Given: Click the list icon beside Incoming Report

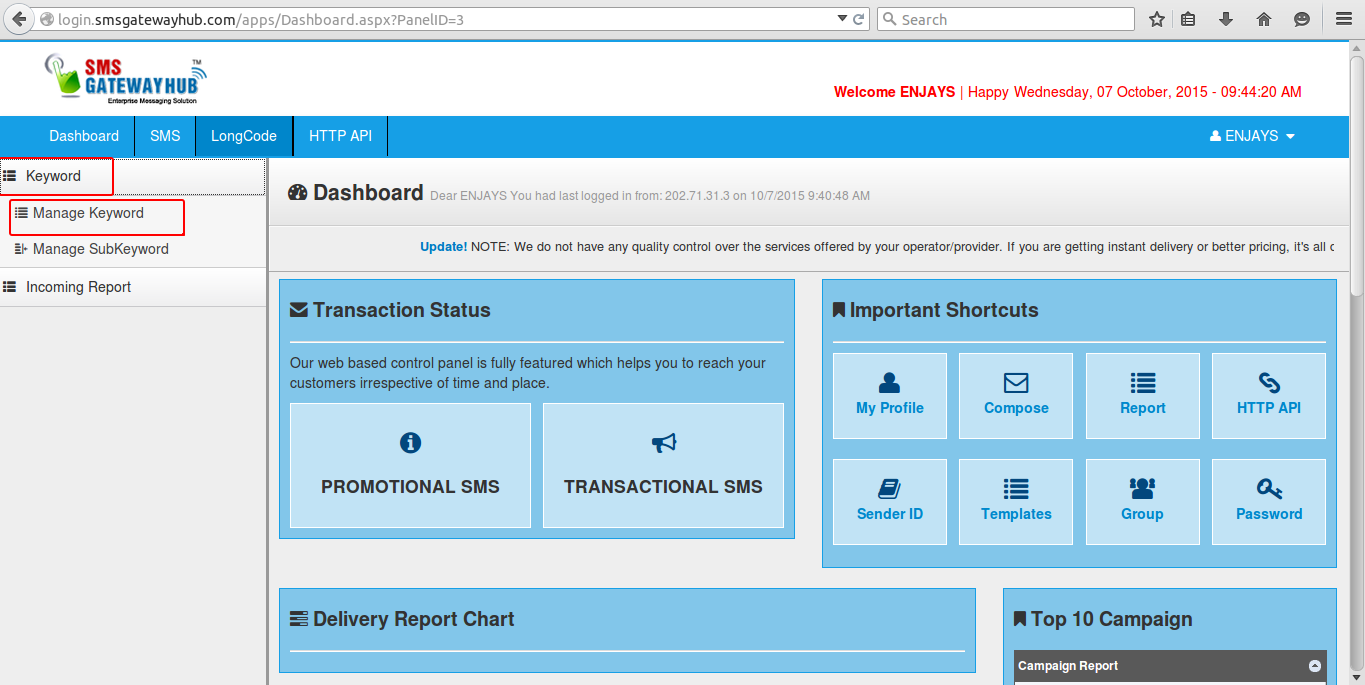Looking at the screenshot, I should [x=10, y=287].
